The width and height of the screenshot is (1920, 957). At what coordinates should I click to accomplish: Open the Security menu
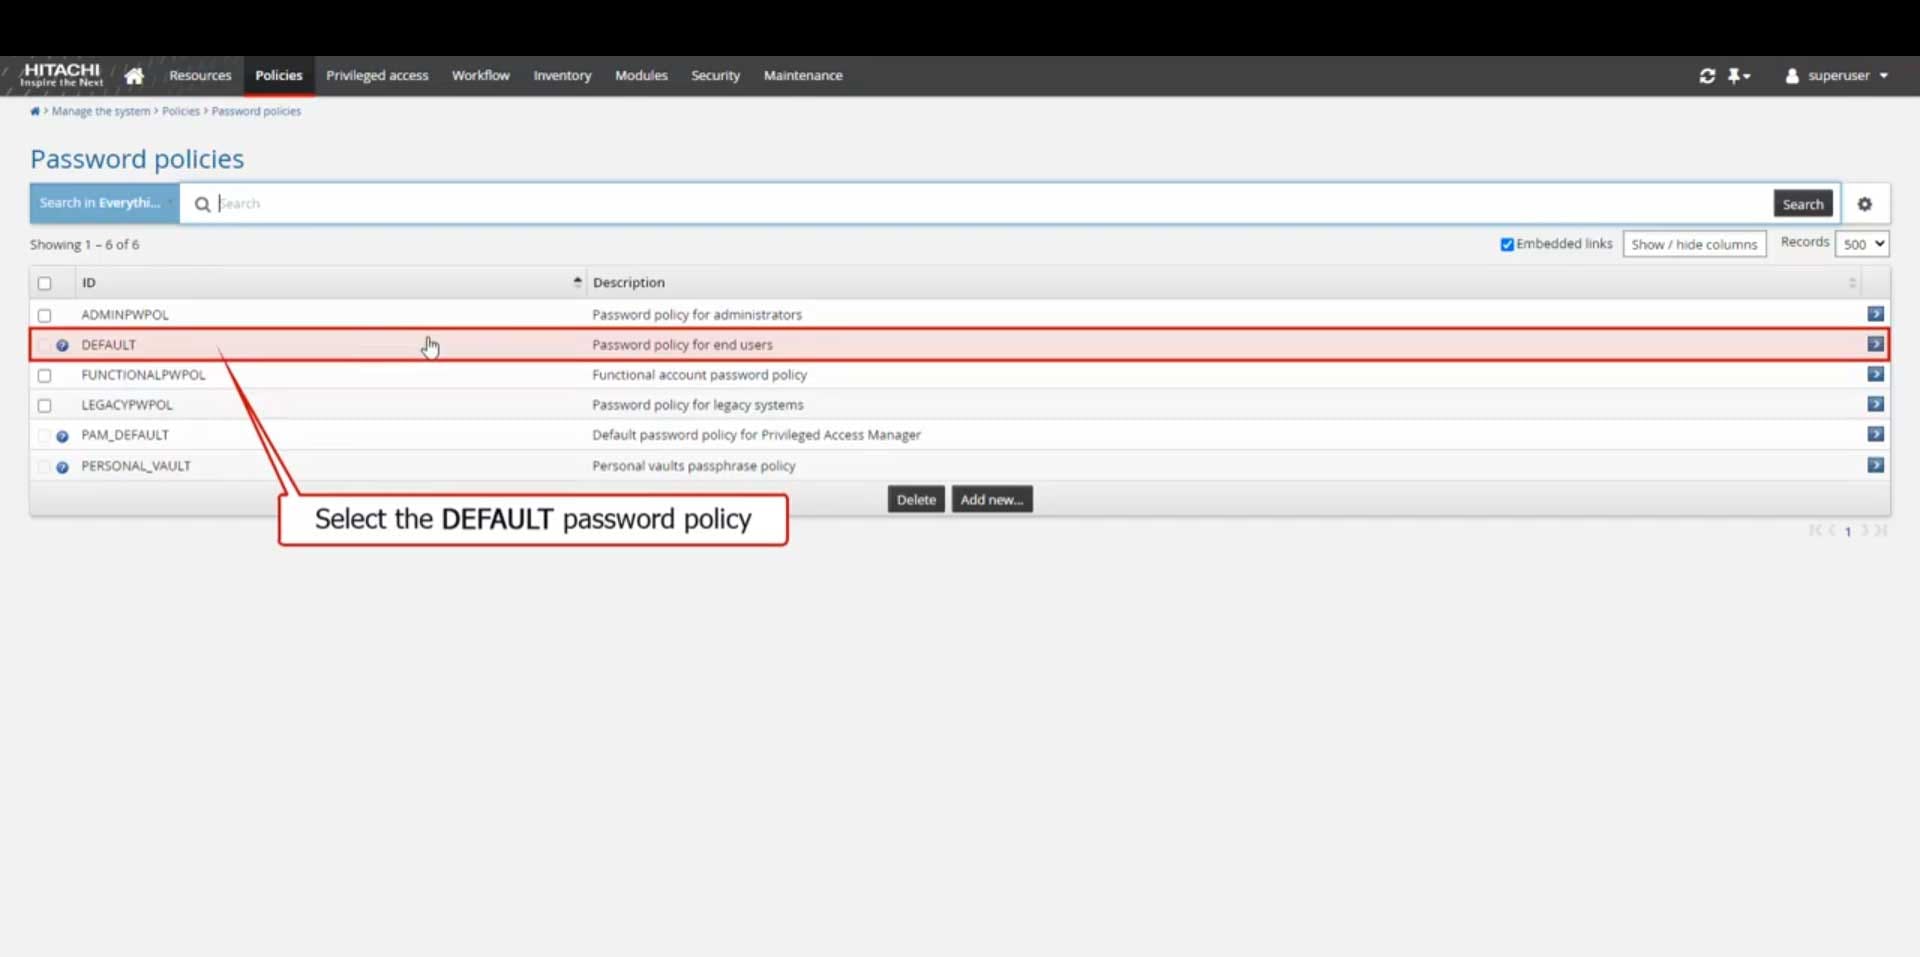pos(716,76)
